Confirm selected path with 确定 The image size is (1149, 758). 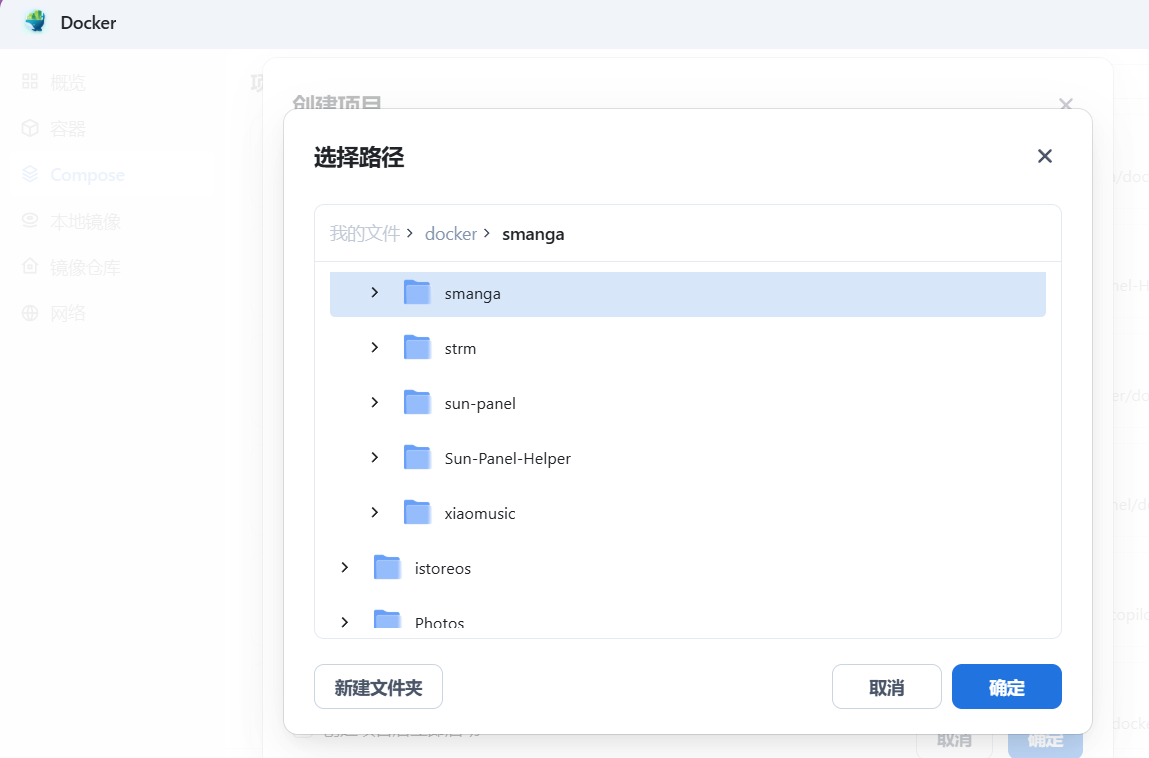(x=1006, y=687)
